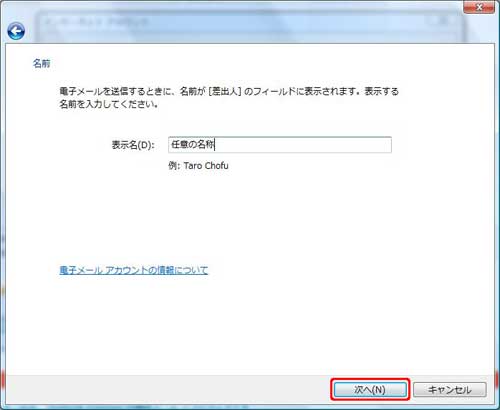Click the 名前 heading text
The image size is (500, 410).
click(x=41, y=63)
